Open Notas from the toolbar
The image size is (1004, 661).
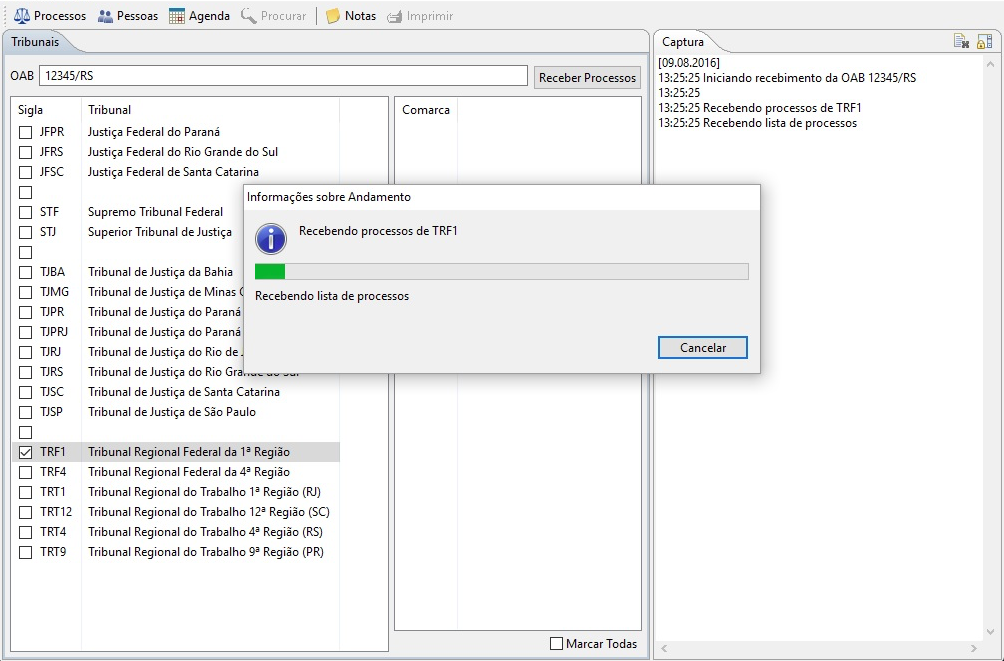[351, 16]
